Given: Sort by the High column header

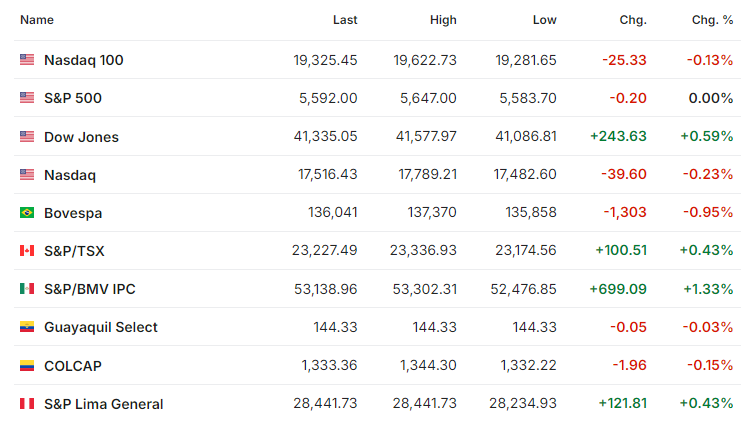Looking at the screenshot, I should click(443, 20).
